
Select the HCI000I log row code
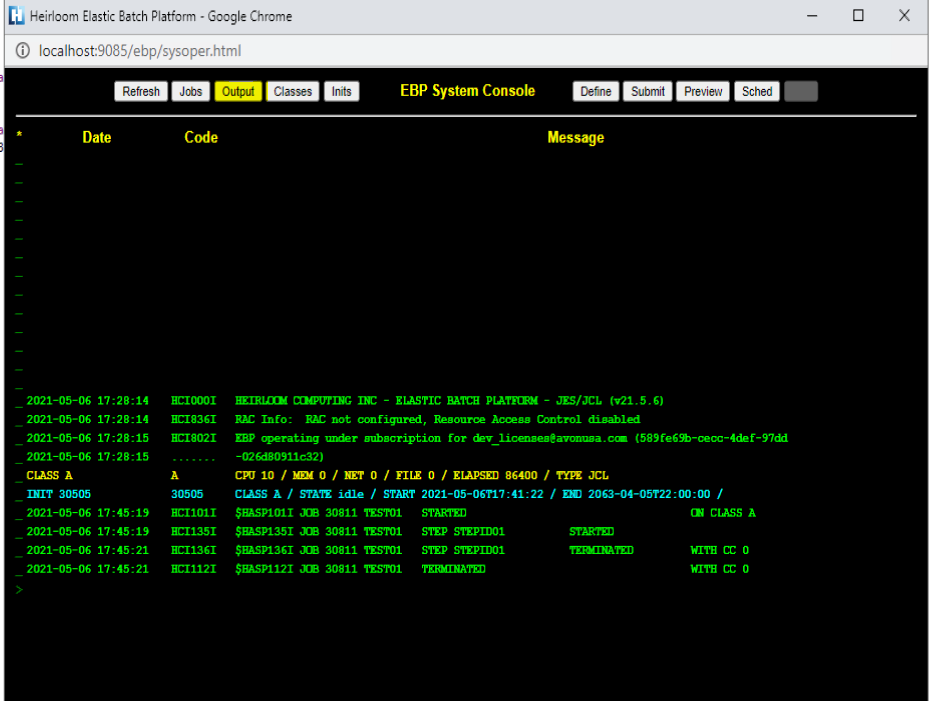pyautogui.click(x=194, y=401)
